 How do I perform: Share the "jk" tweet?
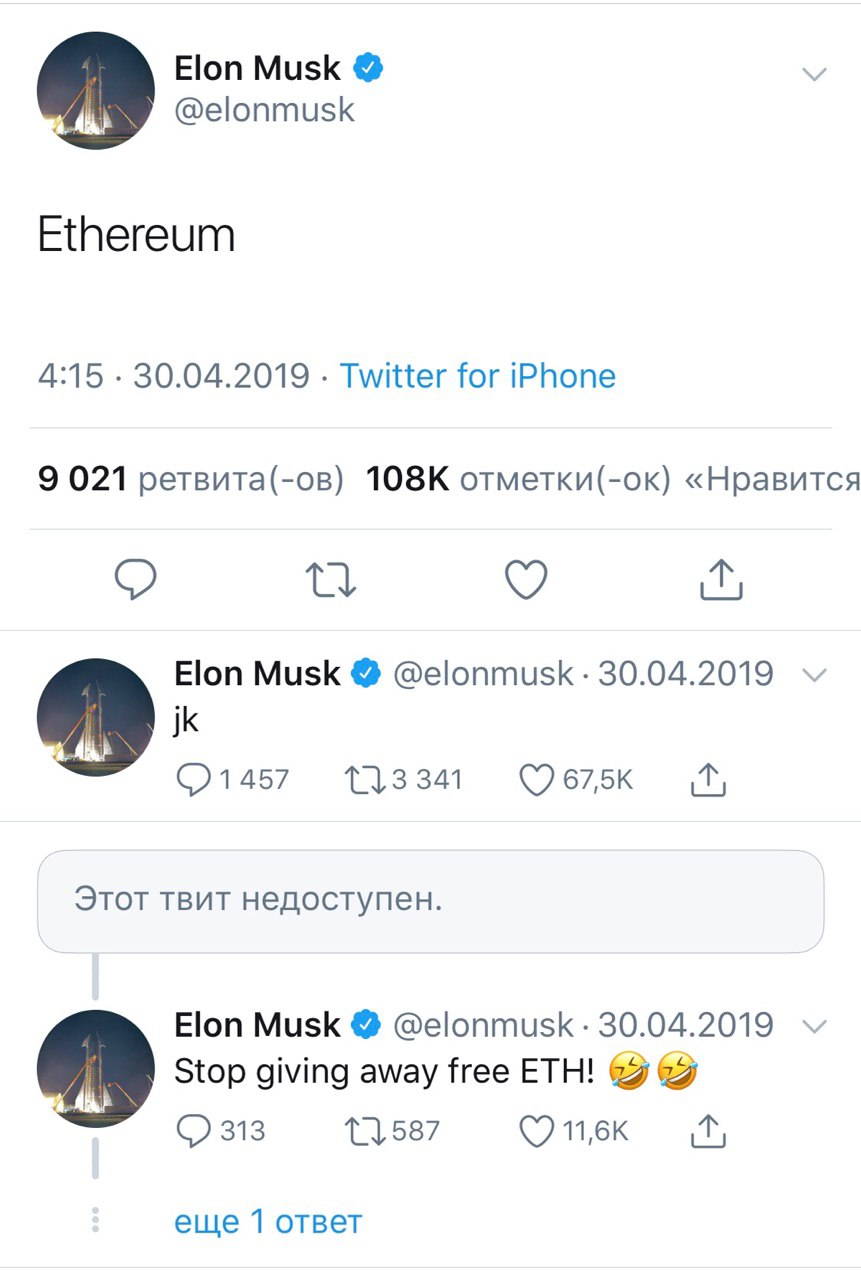[708, 780]
